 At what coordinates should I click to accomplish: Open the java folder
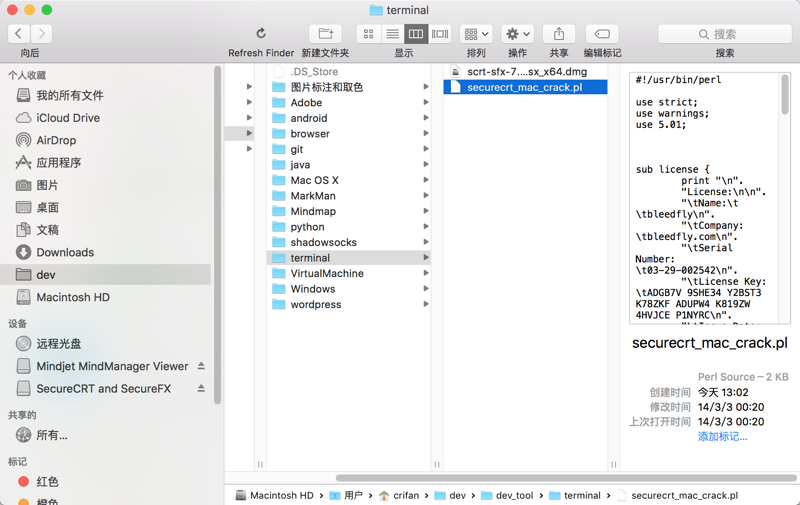[348, 165]
